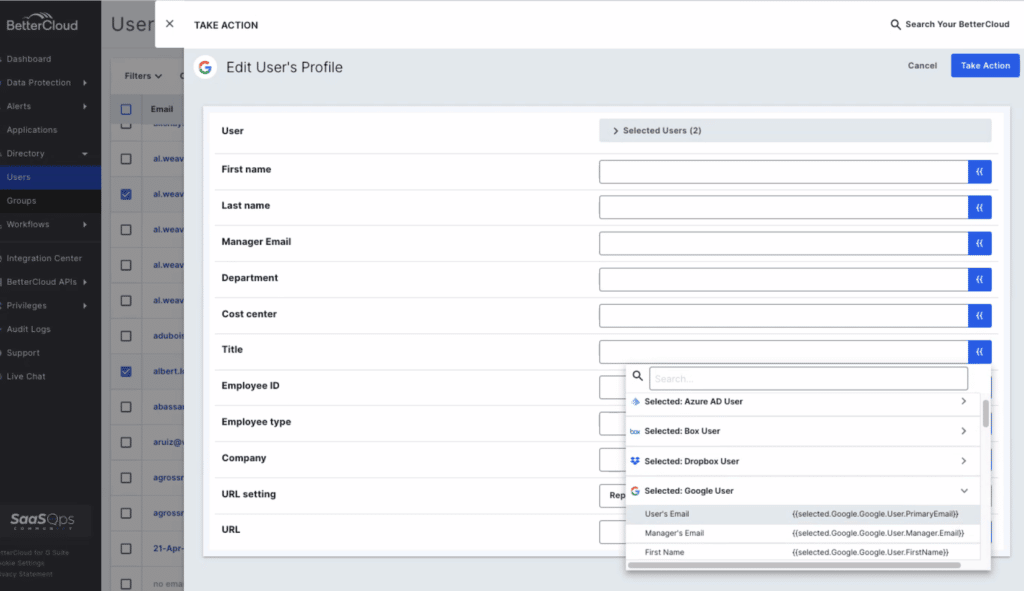Click the Box icon in variable list
The height and width of the screenshot is (591, 1024).
point(635,432)
